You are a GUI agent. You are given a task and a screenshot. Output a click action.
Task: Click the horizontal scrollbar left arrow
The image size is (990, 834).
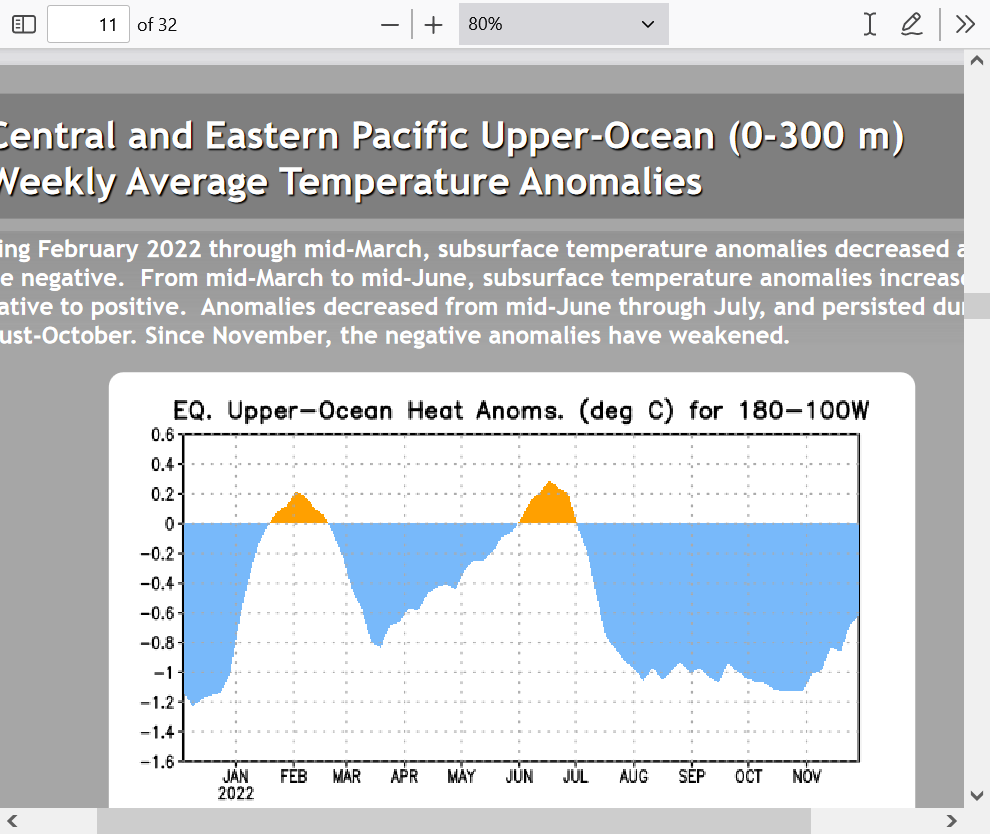point(13,821)
